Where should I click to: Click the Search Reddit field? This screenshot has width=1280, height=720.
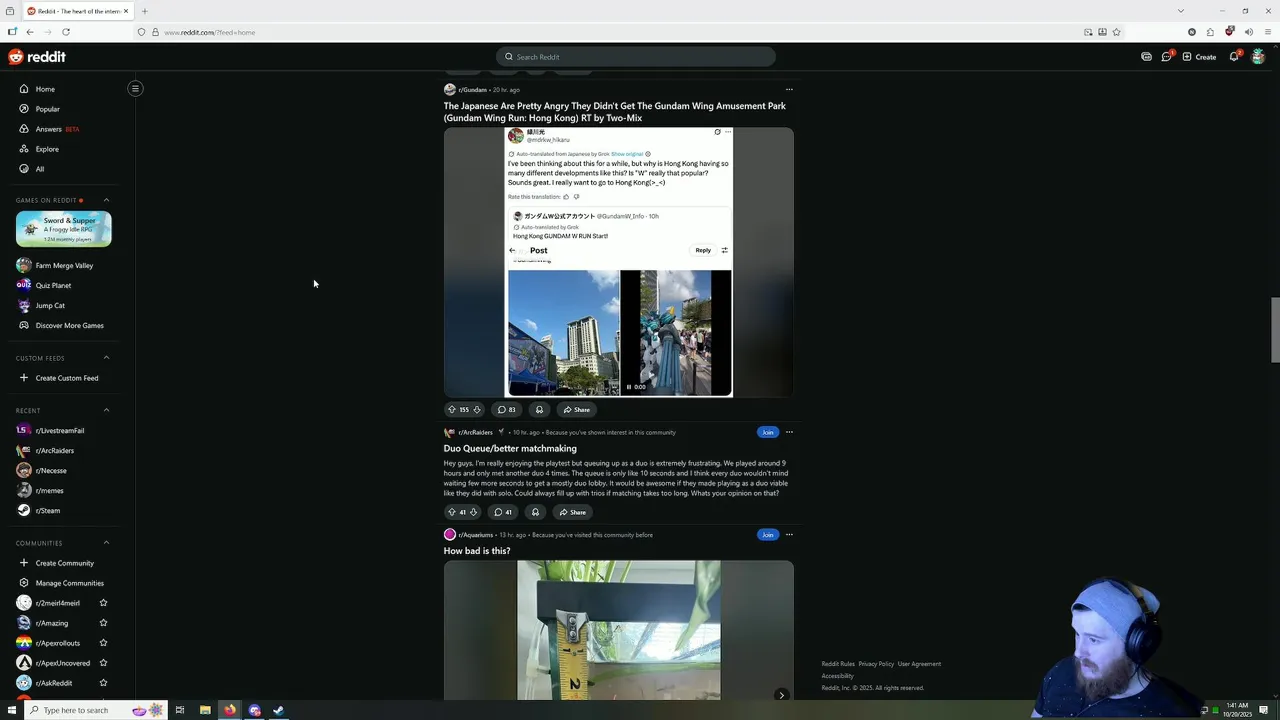[x=636, y=57]
